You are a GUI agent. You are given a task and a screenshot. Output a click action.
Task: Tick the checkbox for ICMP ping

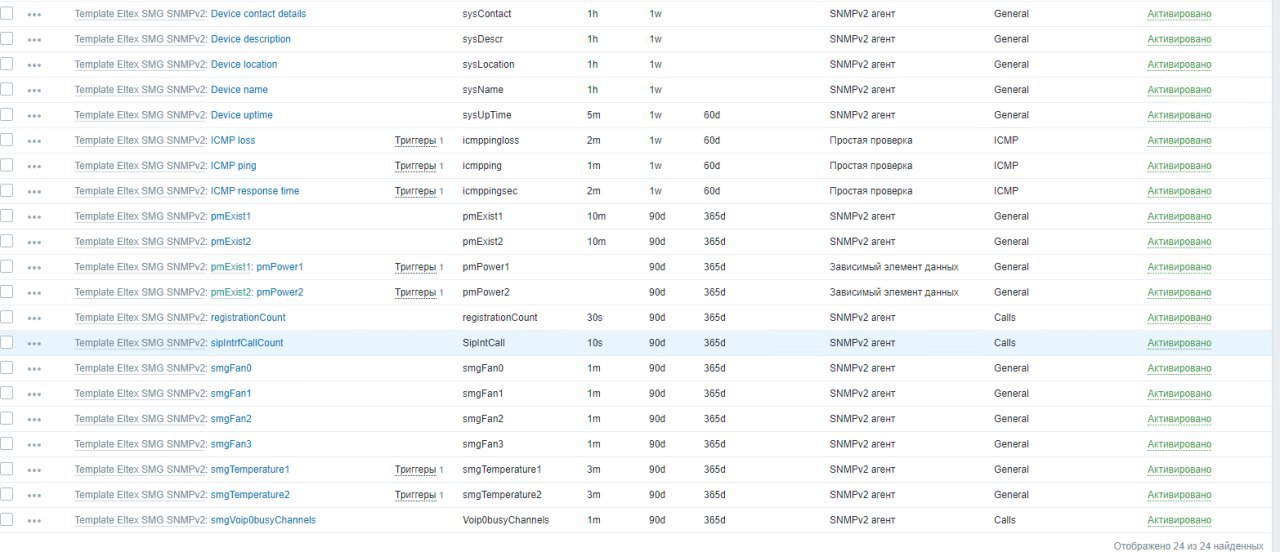point(7,165)
